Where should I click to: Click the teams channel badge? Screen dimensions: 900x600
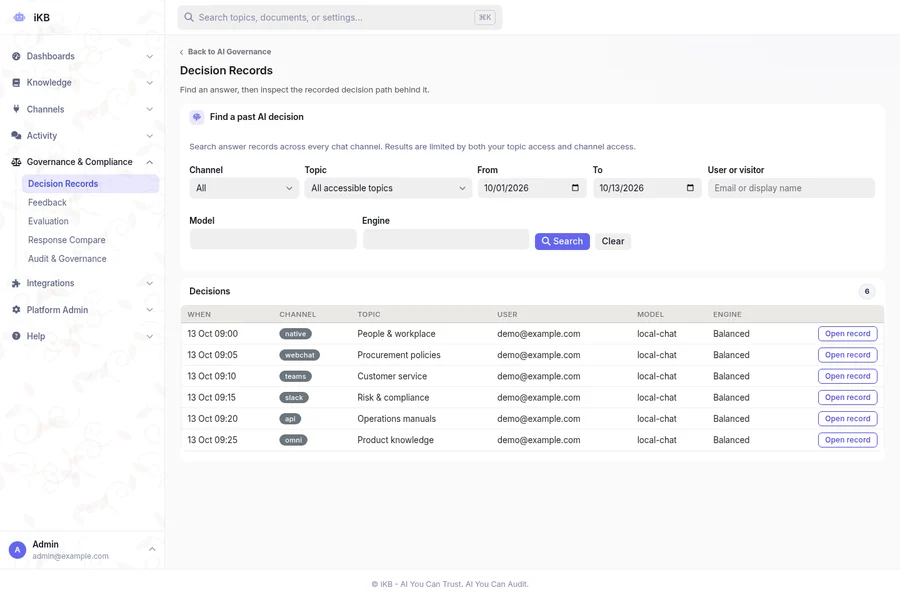(x=296, y=376)
